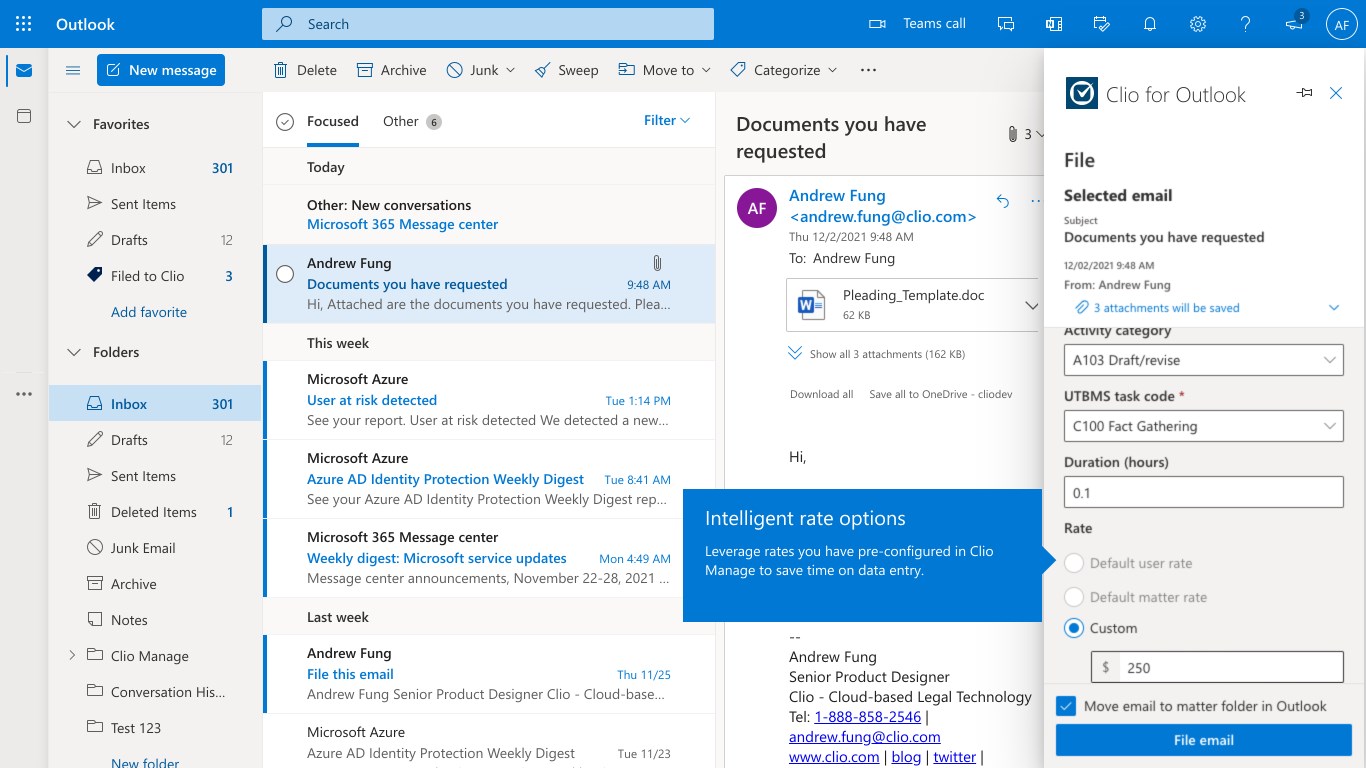Image resolution: width=1366 pixels, height=768 pixels.
Task: Open the Filter dropdown in the message list
Action: (667, 121)
